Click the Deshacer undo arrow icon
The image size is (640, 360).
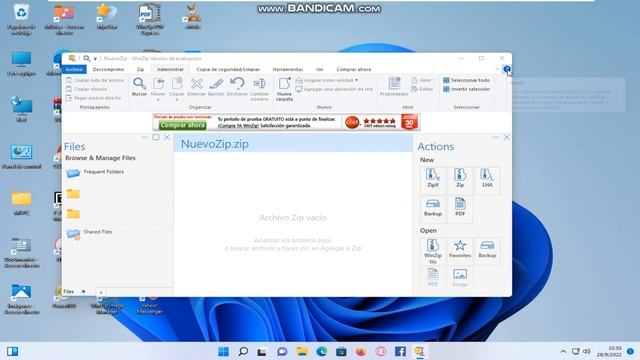click(x=237, y=87)
